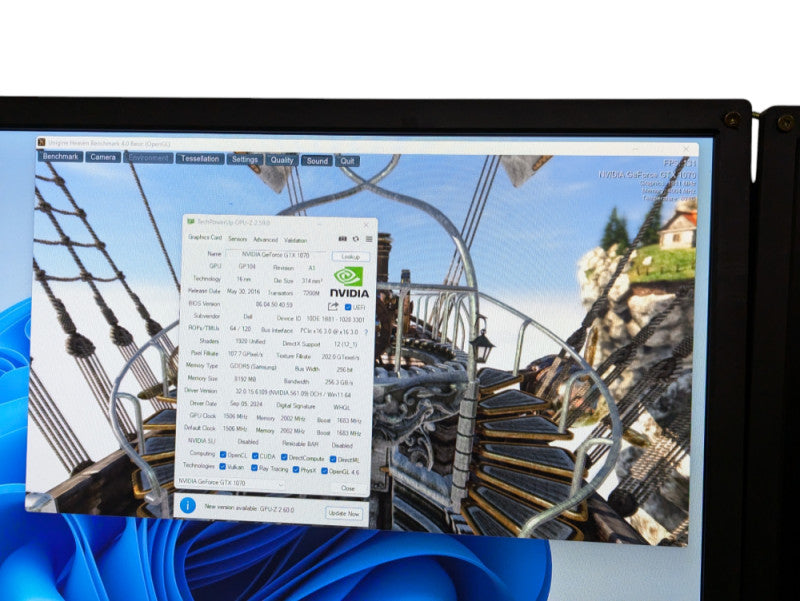Toggle the UEFI checkbox
The width and height of the screenshot is (800, 601).
(x=348, y=307)
